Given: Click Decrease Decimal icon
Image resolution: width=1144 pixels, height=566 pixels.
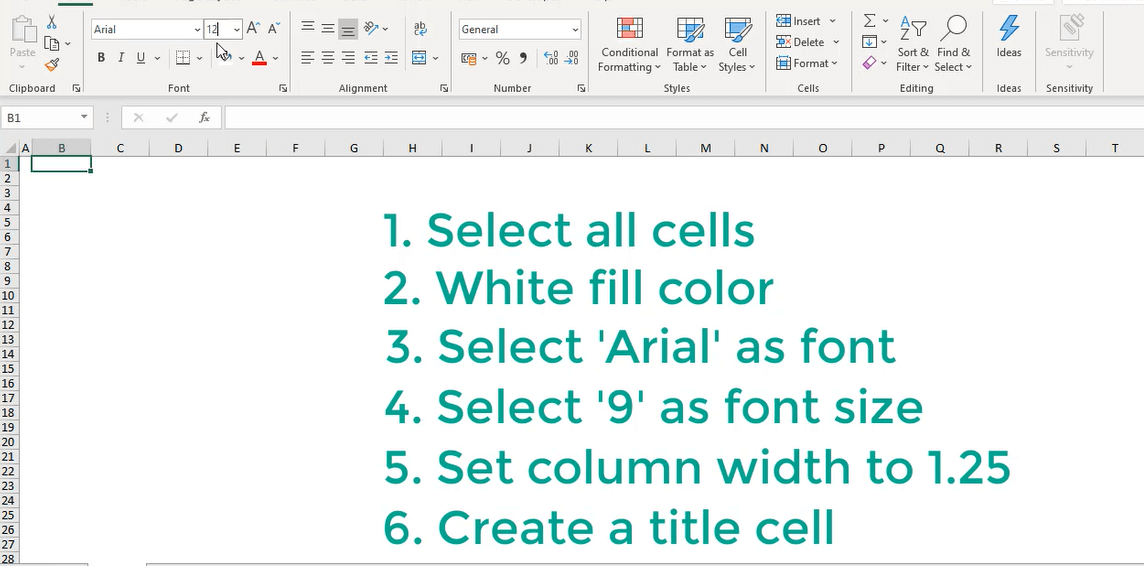Looking at the screenshot, I should 572,58.
